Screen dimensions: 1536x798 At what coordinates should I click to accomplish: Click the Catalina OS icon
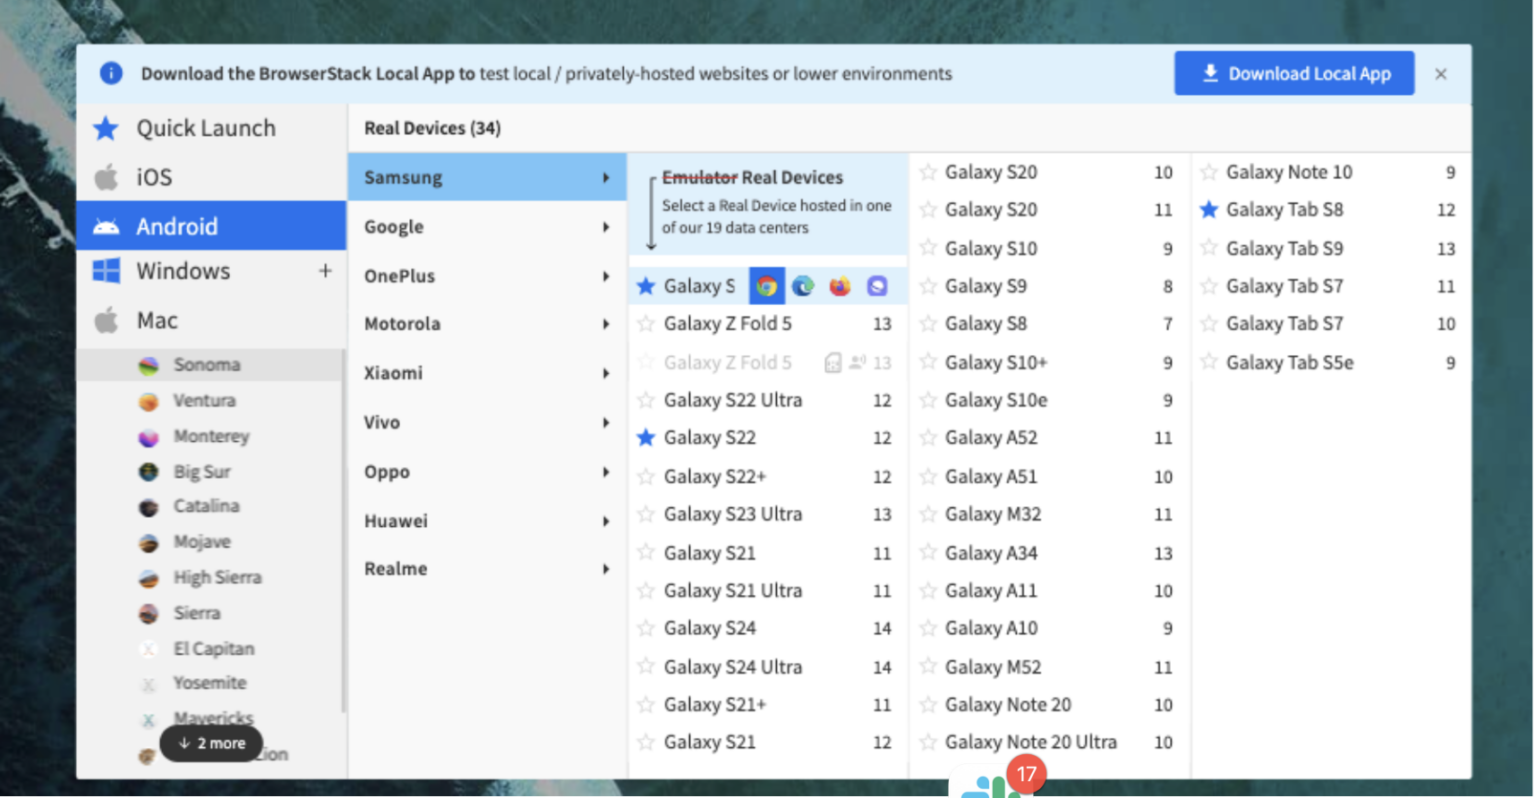(x=148, y=507)
